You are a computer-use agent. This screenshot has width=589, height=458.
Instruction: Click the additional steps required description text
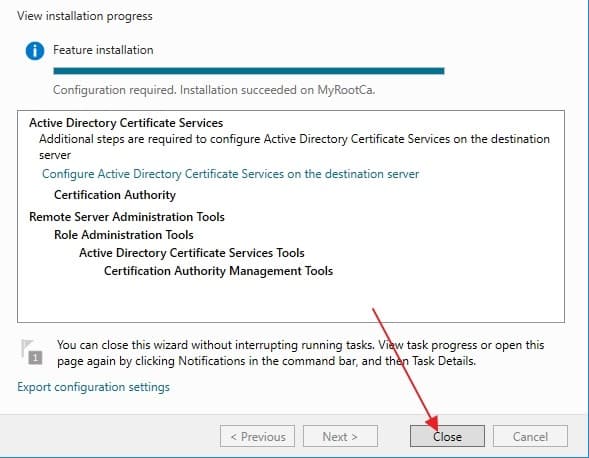[x=294, y=147]
